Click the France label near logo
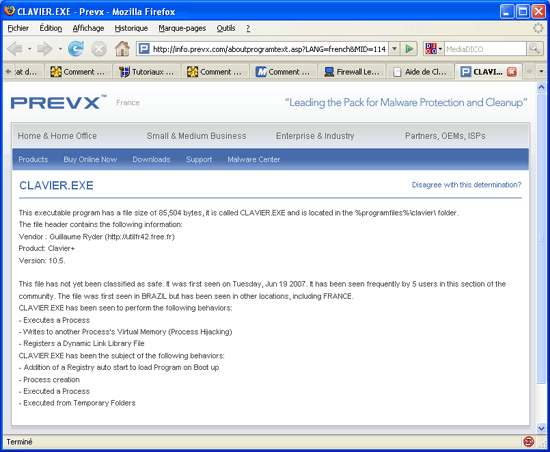 pyautogui.click(x=128, y=103)
